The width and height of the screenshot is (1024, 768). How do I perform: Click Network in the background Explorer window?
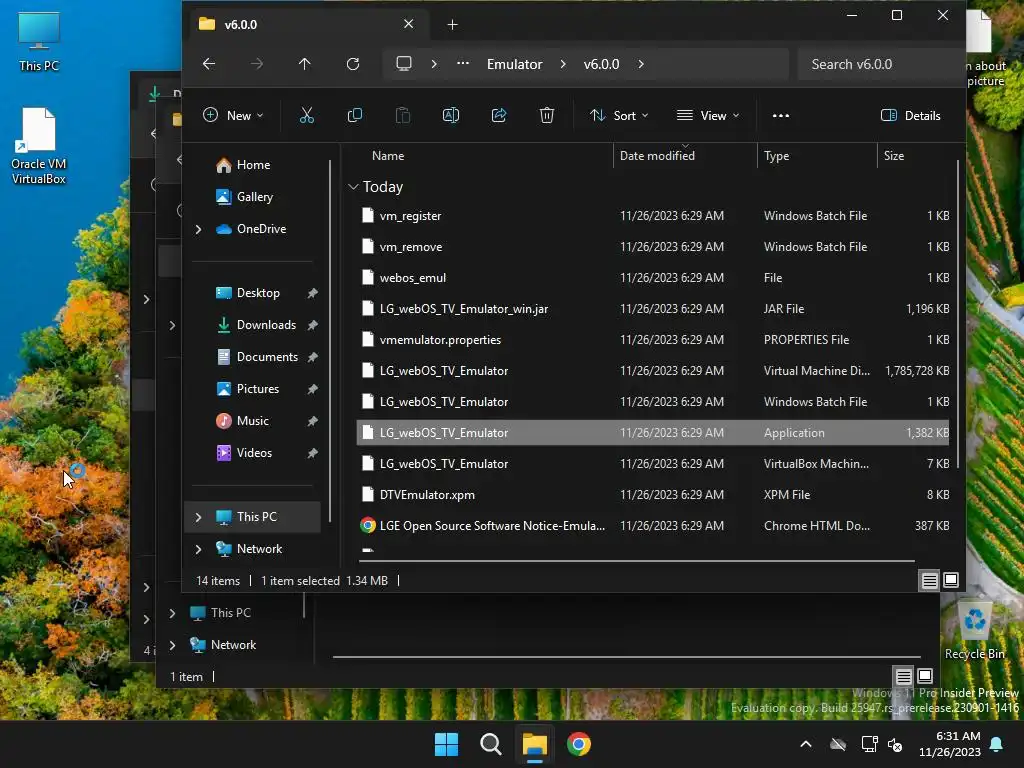pyautogui.click(x=233, y=645)
